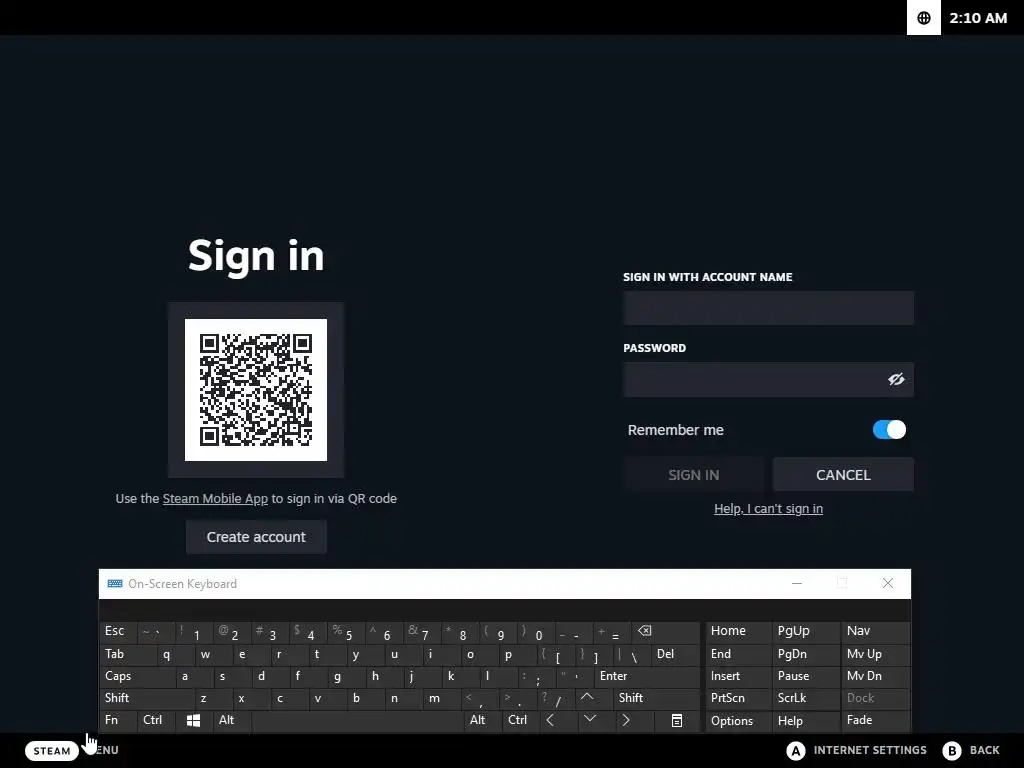Tap the right Ctrl key
The image size is (1024, 768).
coord(520,720)
